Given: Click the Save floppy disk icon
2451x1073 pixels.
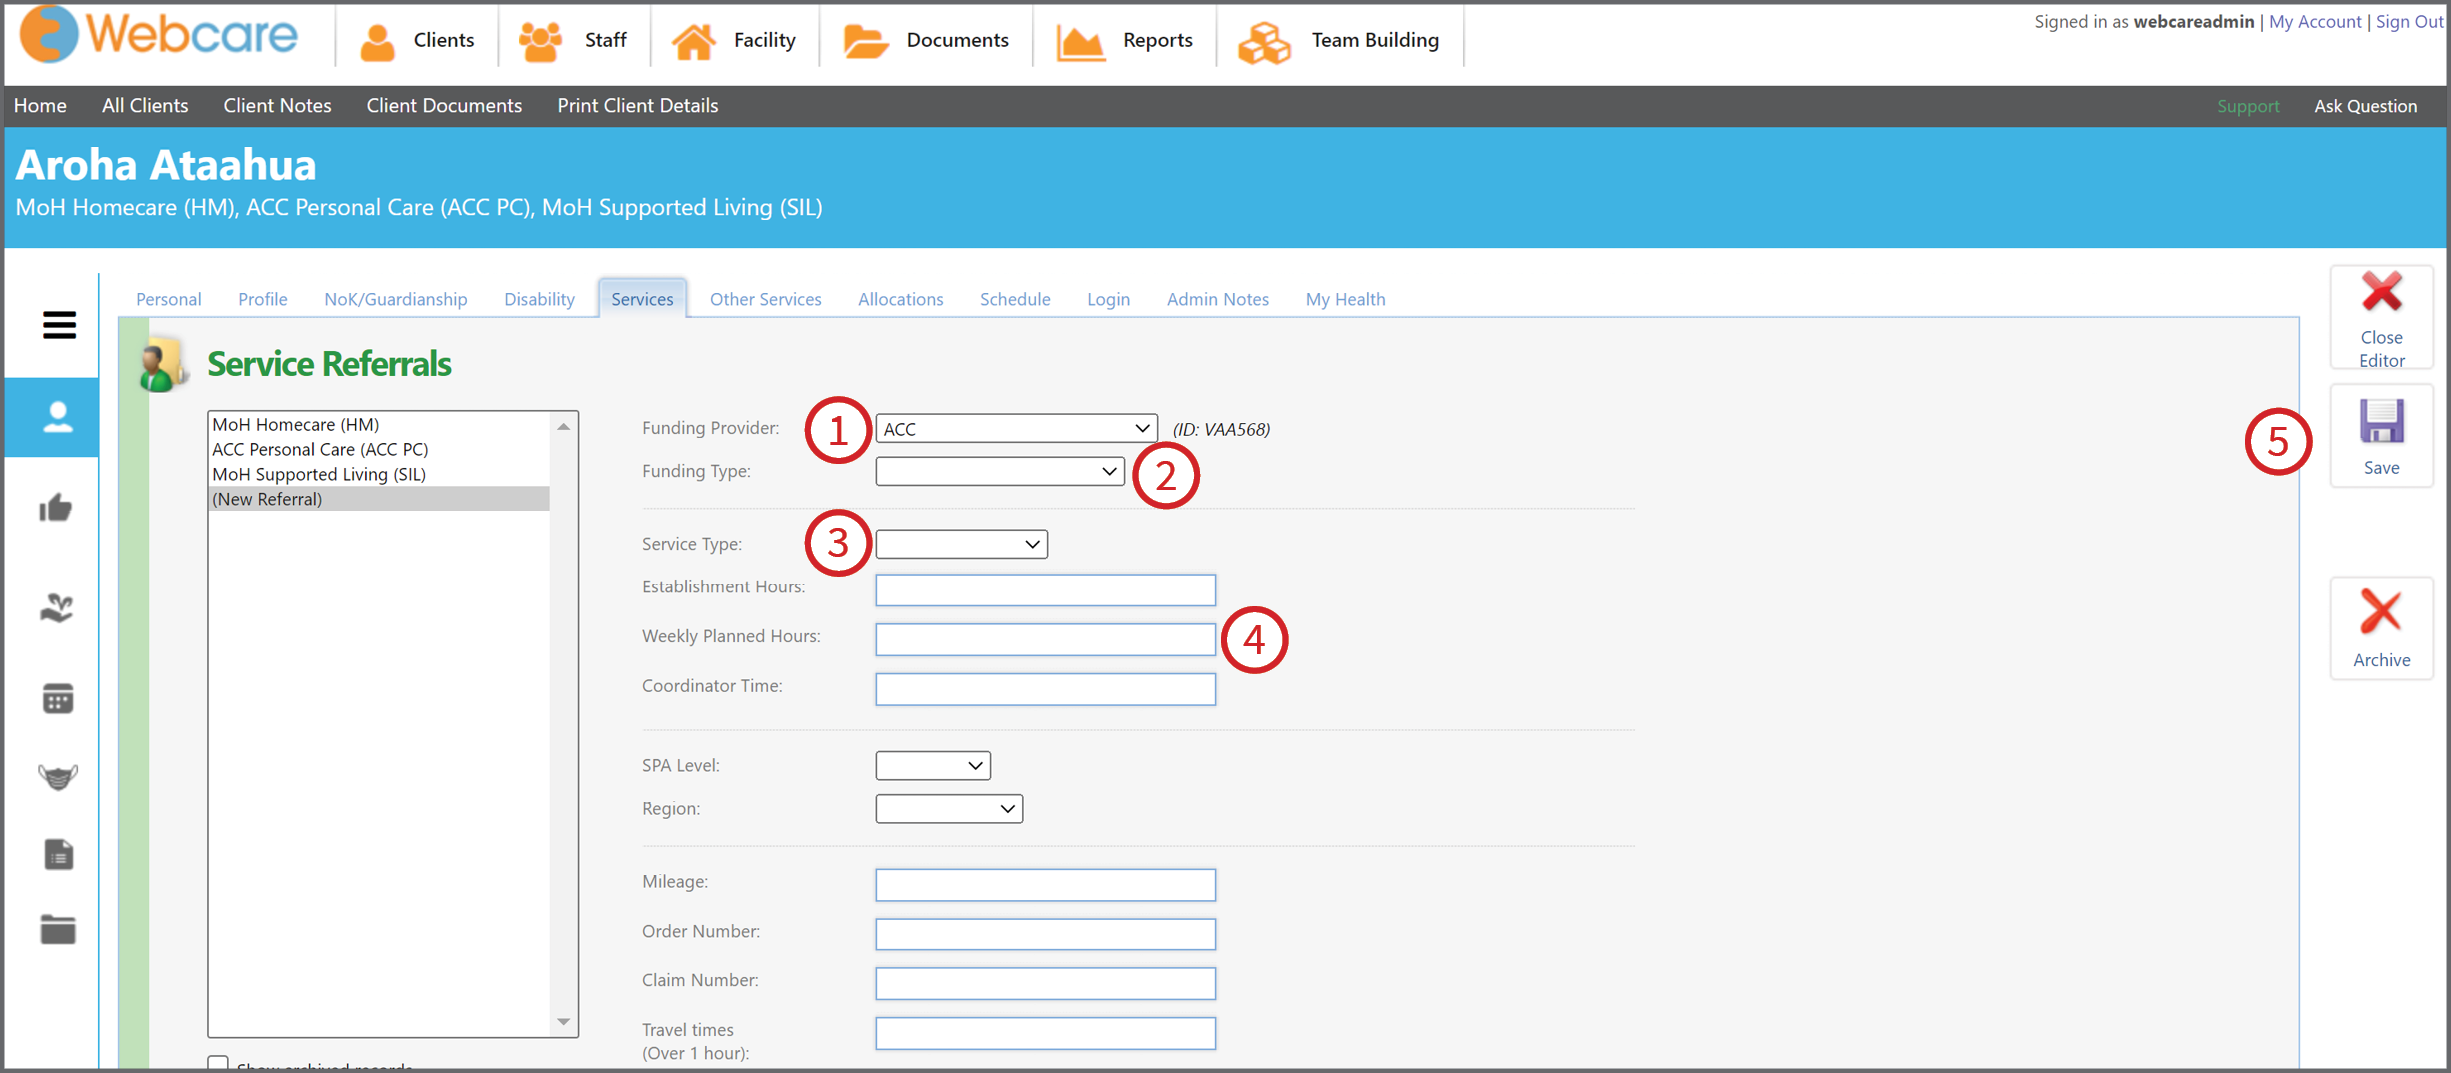Looking at the screenshot, I should click(2381, 421).
